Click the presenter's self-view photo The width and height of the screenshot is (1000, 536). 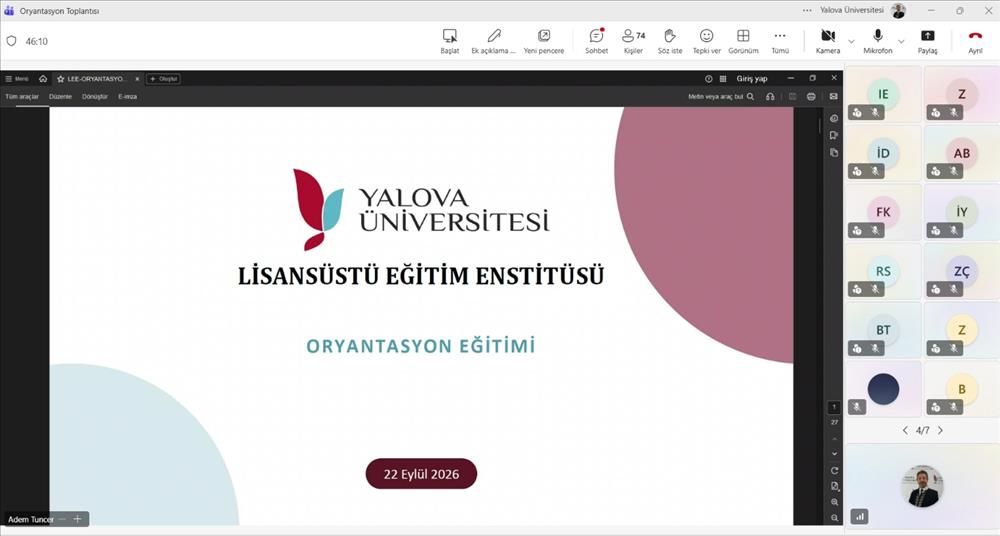(922, 486)
